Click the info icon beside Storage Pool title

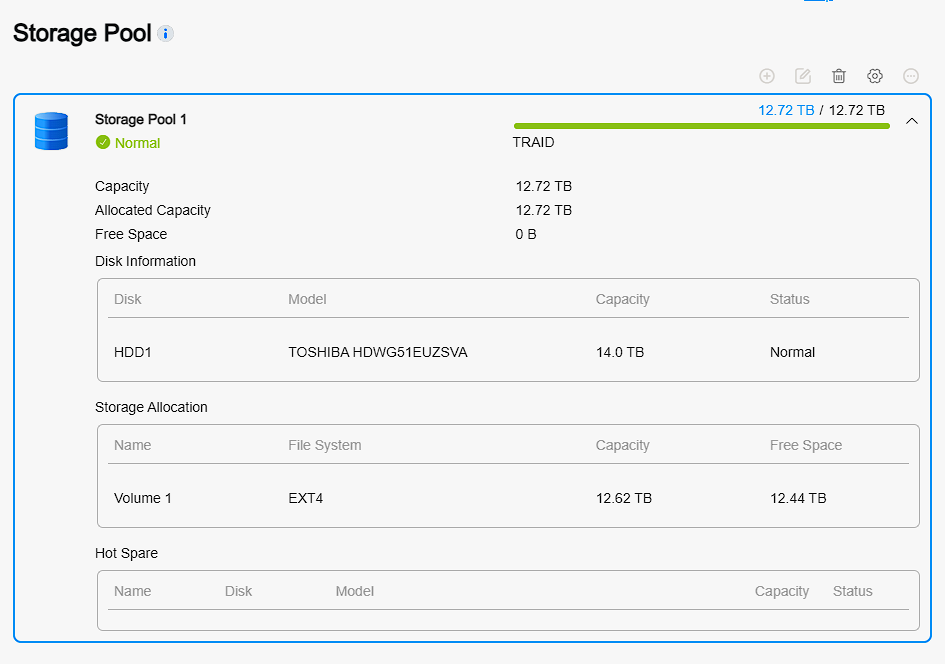tap(166, 34)
